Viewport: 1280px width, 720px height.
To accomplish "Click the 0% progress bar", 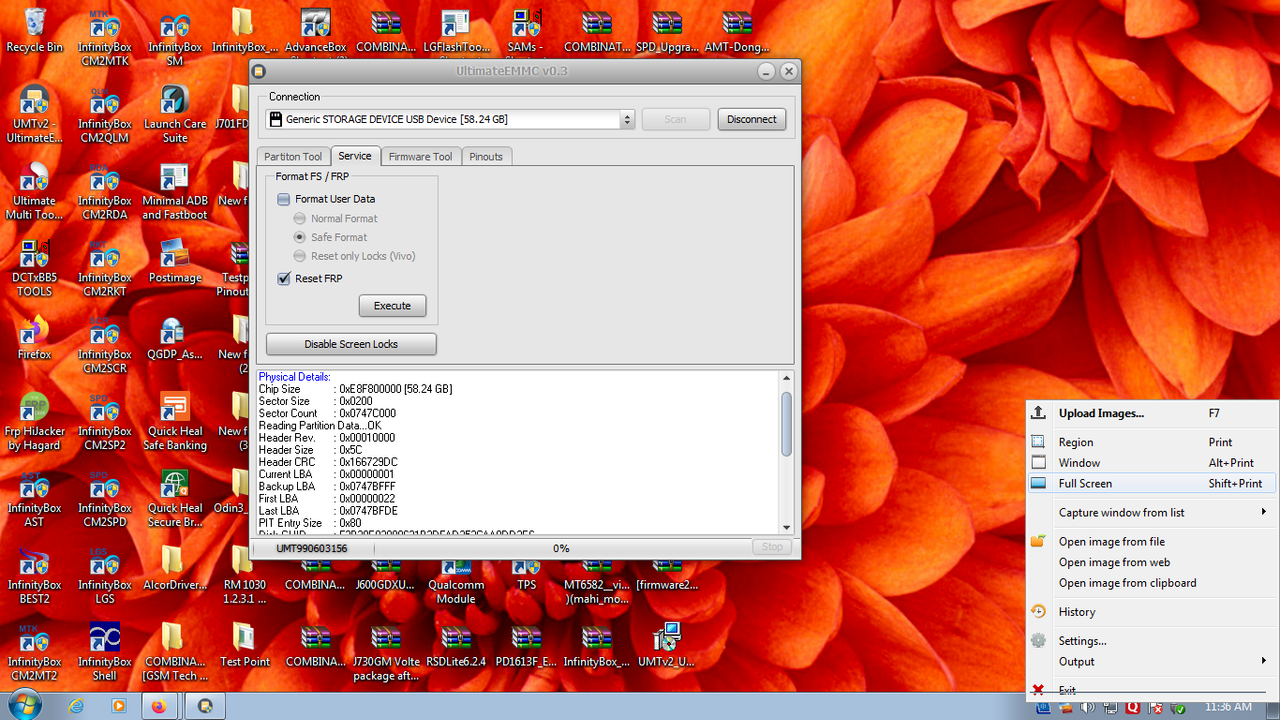I will click(x=560, y=547).
